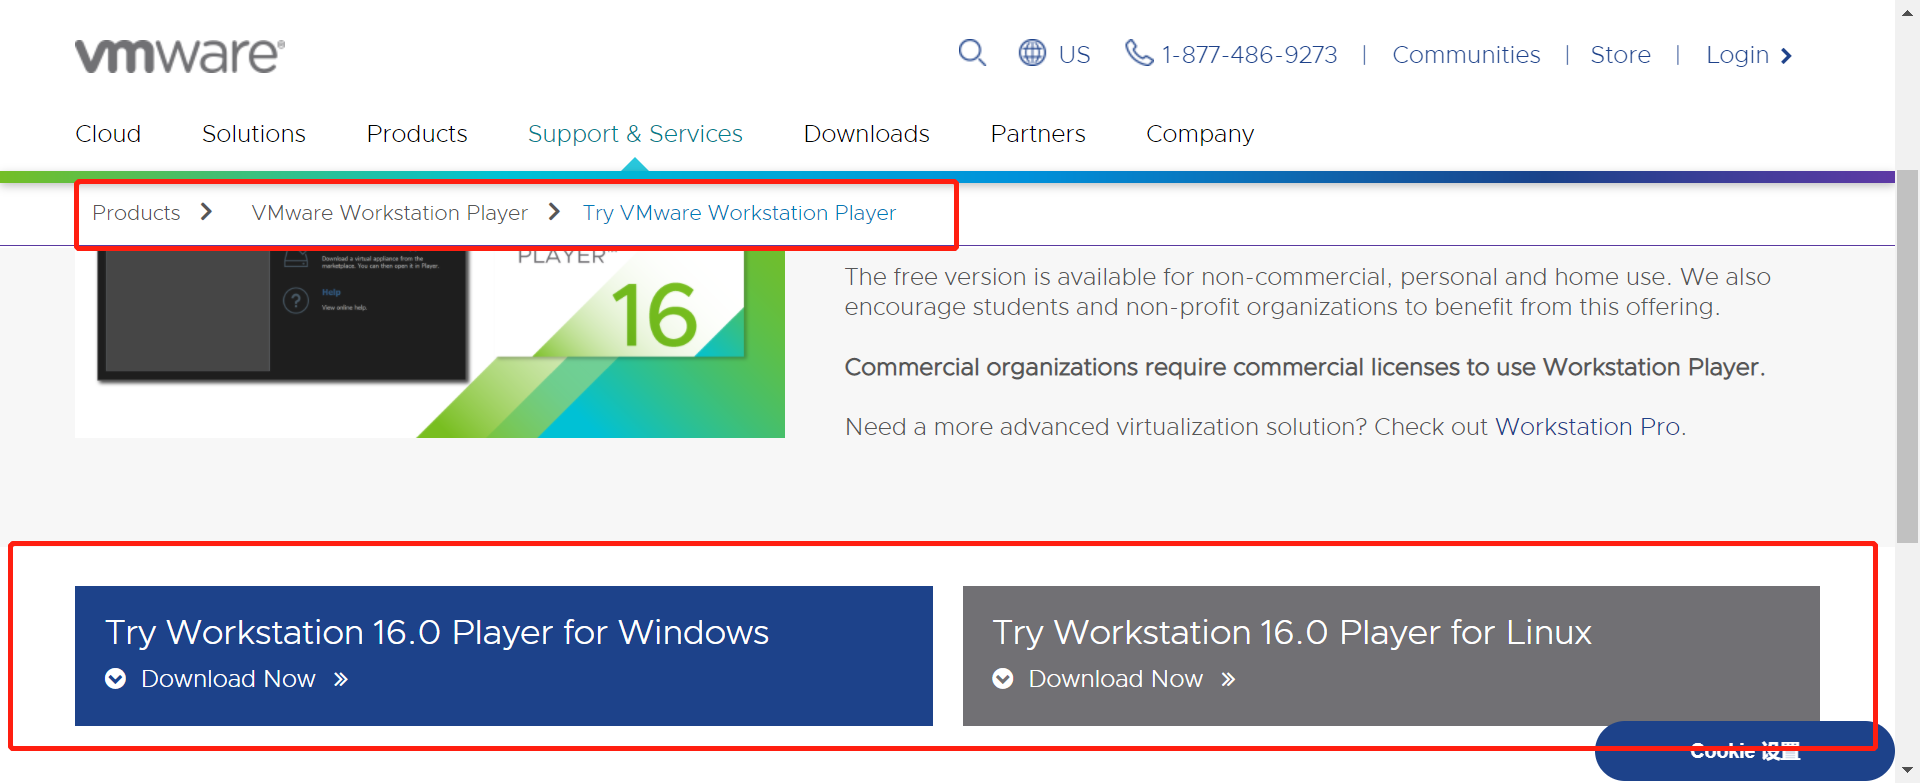Click the Products breadcrumb link
Image resolution: width=1920 pixels, height=783 pixels.
[x=136, y=213]
